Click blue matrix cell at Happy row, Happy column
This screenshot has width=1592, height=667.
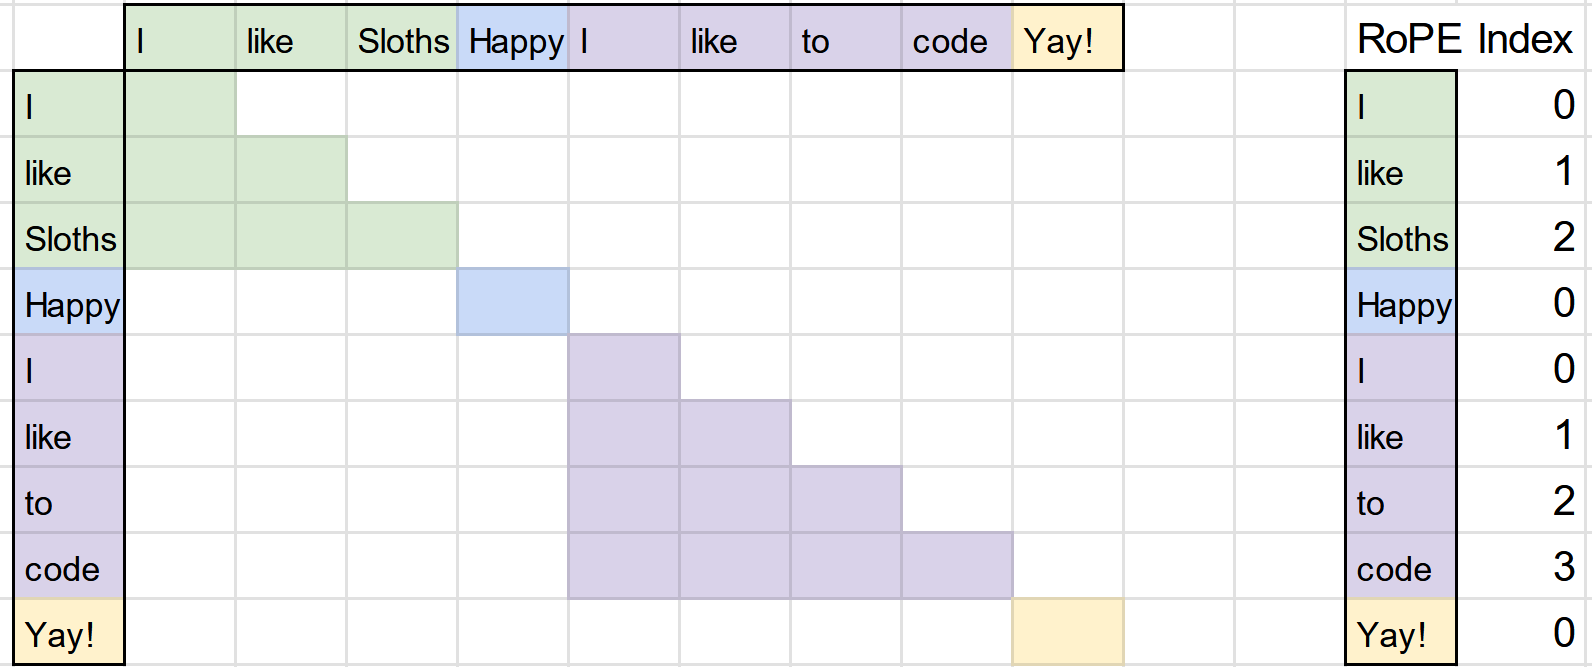pyautogui.click(x=513, y=302)
